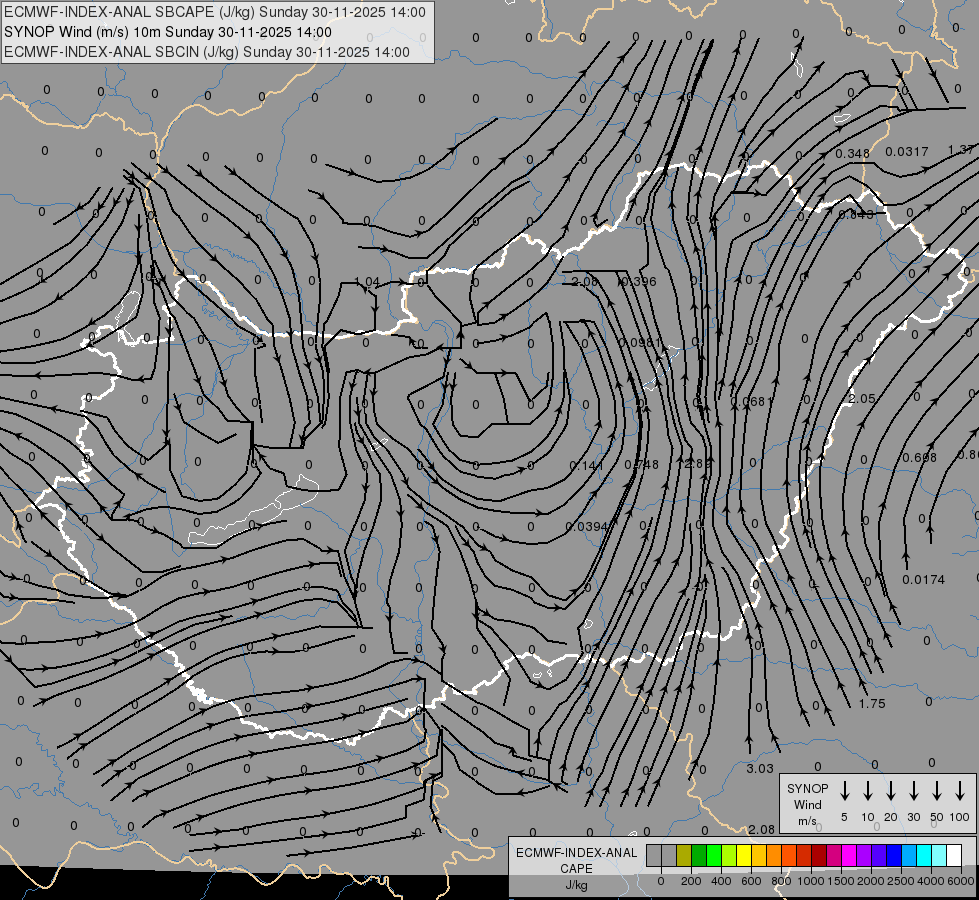Pick the pure blue CAPE legend swatch
This screenshot has height=900, width=979.
coord(893,856)
